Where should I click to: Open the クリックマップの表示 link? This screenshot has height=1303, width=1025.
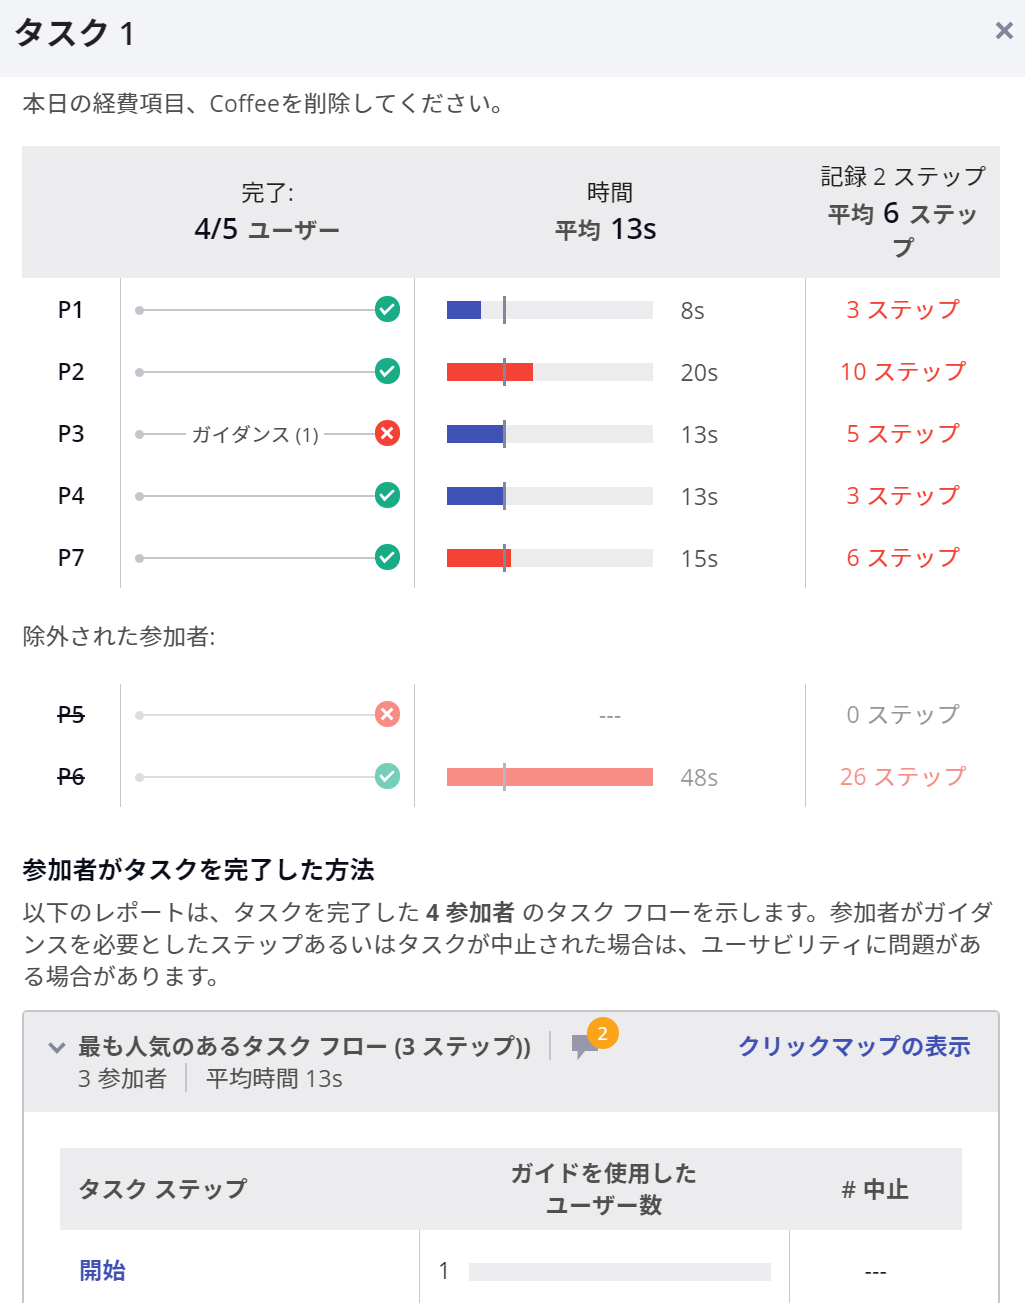pyautogui.click(x=854, y=1046)
